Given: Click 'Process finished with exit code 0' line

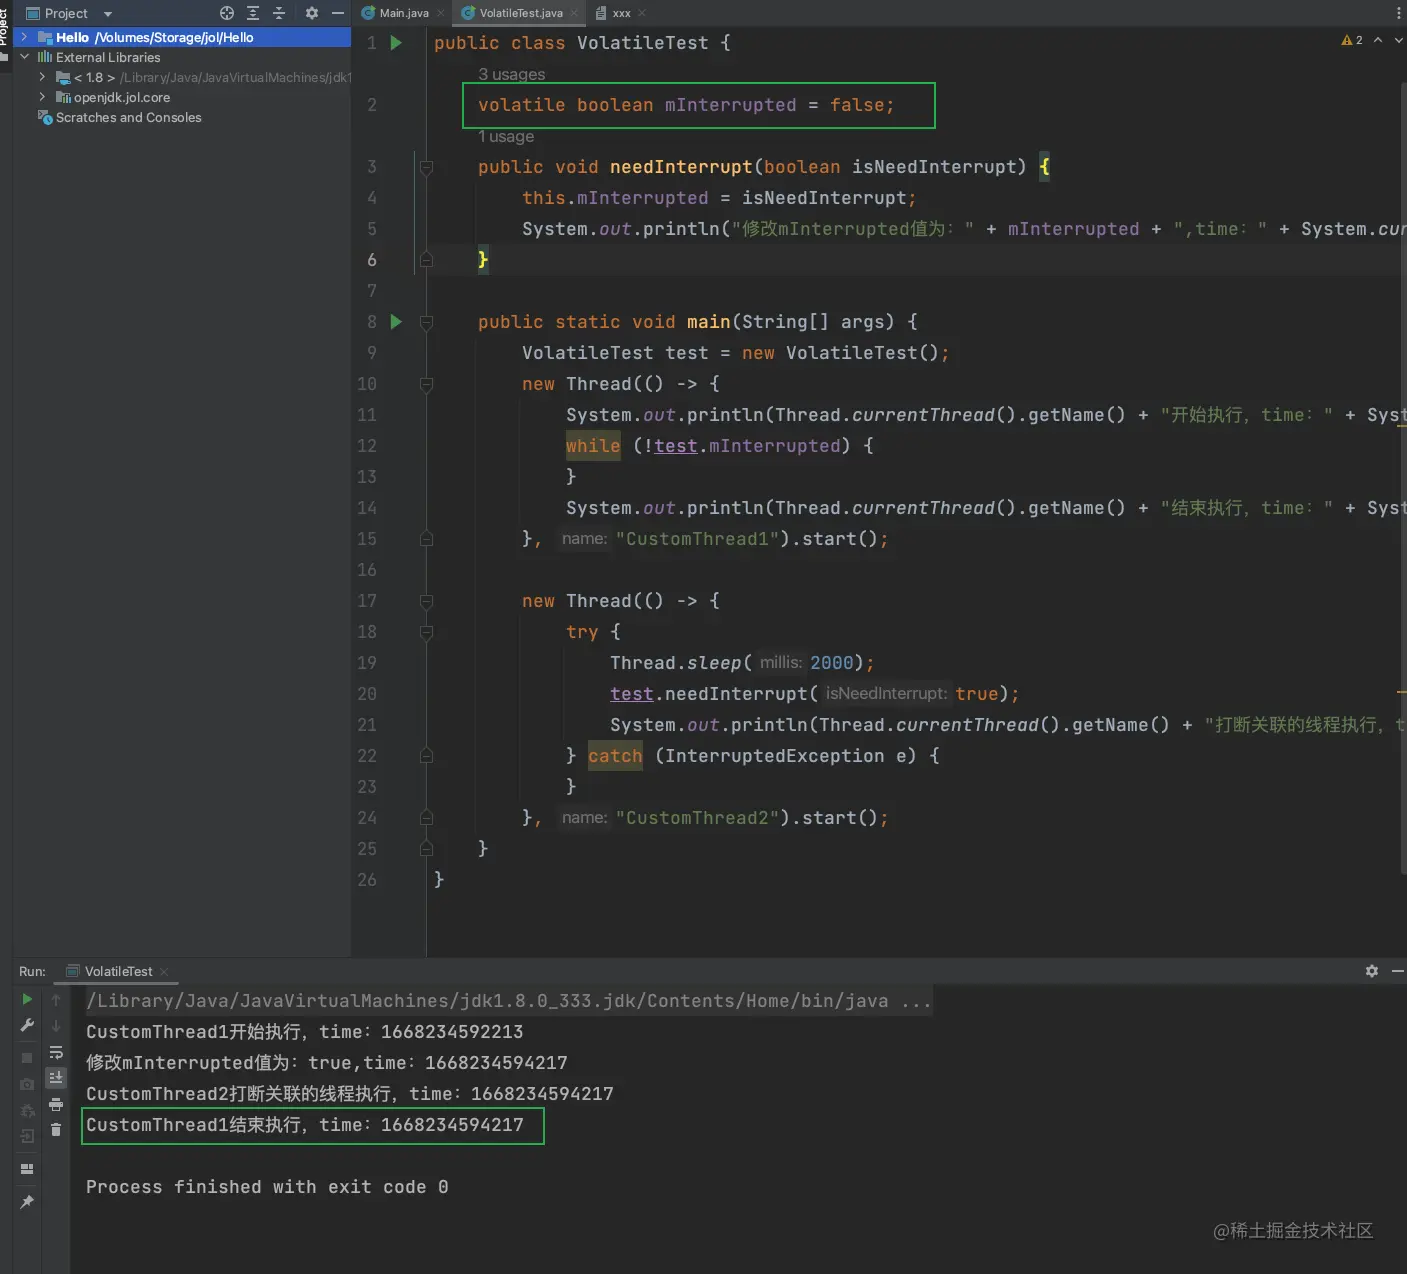Looking at the screenshot, I should click(x=267, y=1187).
